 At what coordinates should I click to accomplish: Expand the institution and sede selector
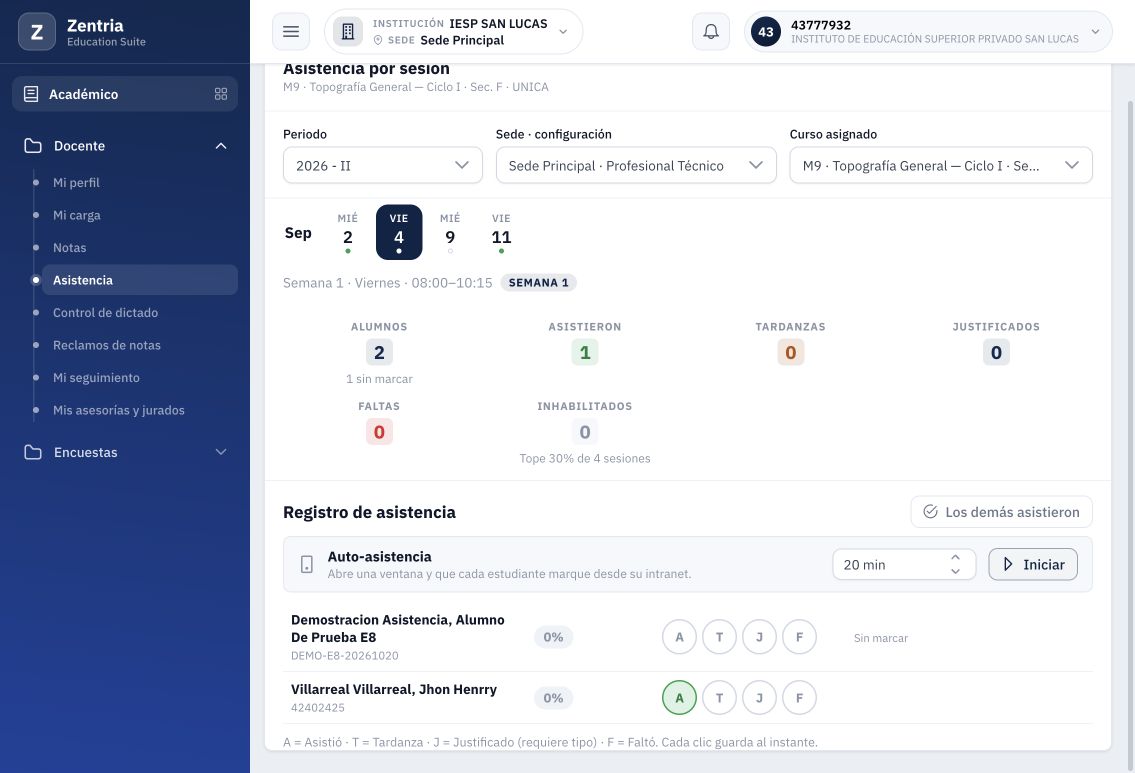coord(454,32)
